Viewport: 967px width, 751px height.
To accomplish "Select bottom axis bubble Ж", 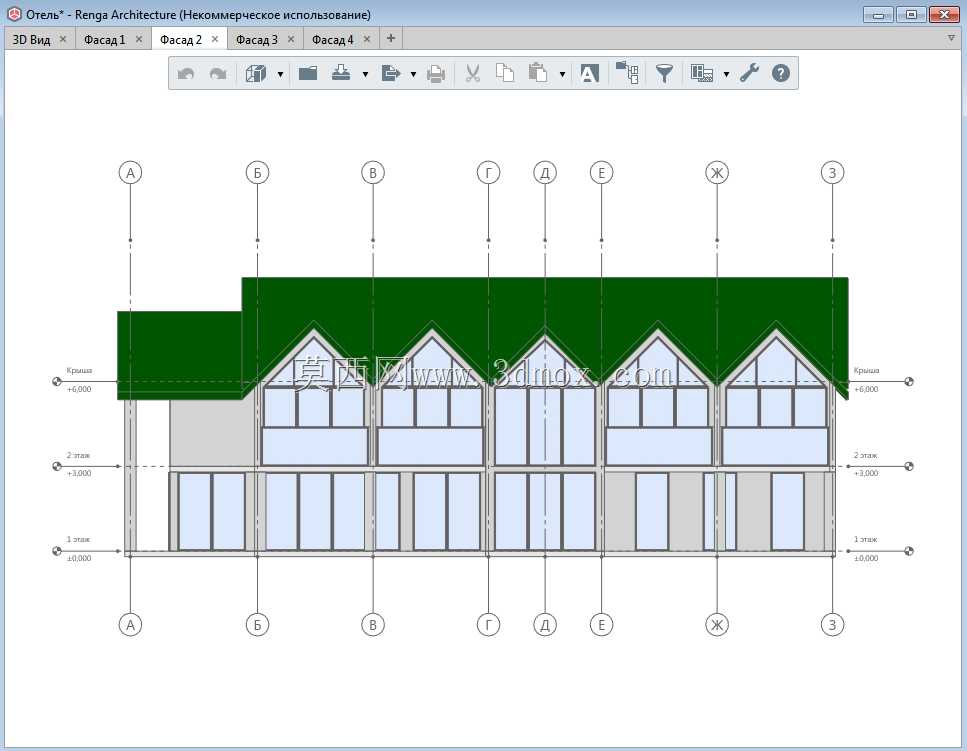I will coord(717,625).
